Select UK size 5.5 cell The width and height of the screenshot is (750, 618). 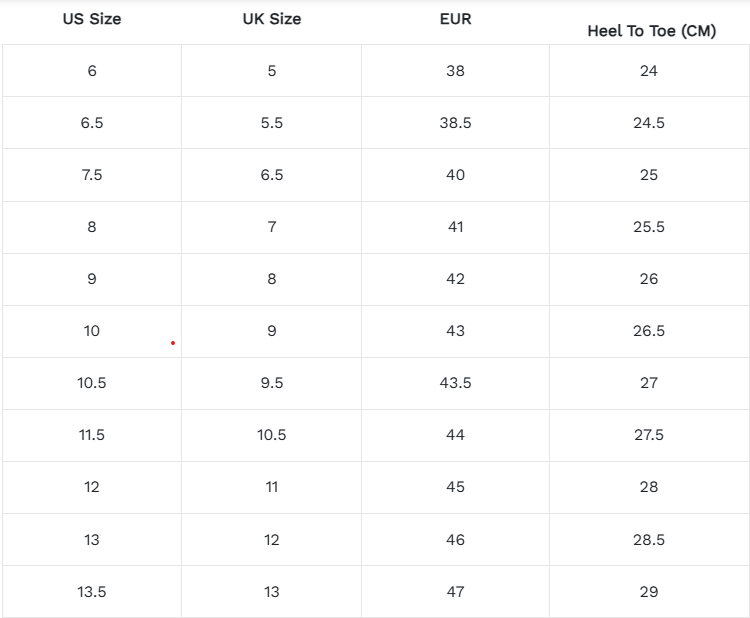271,123
